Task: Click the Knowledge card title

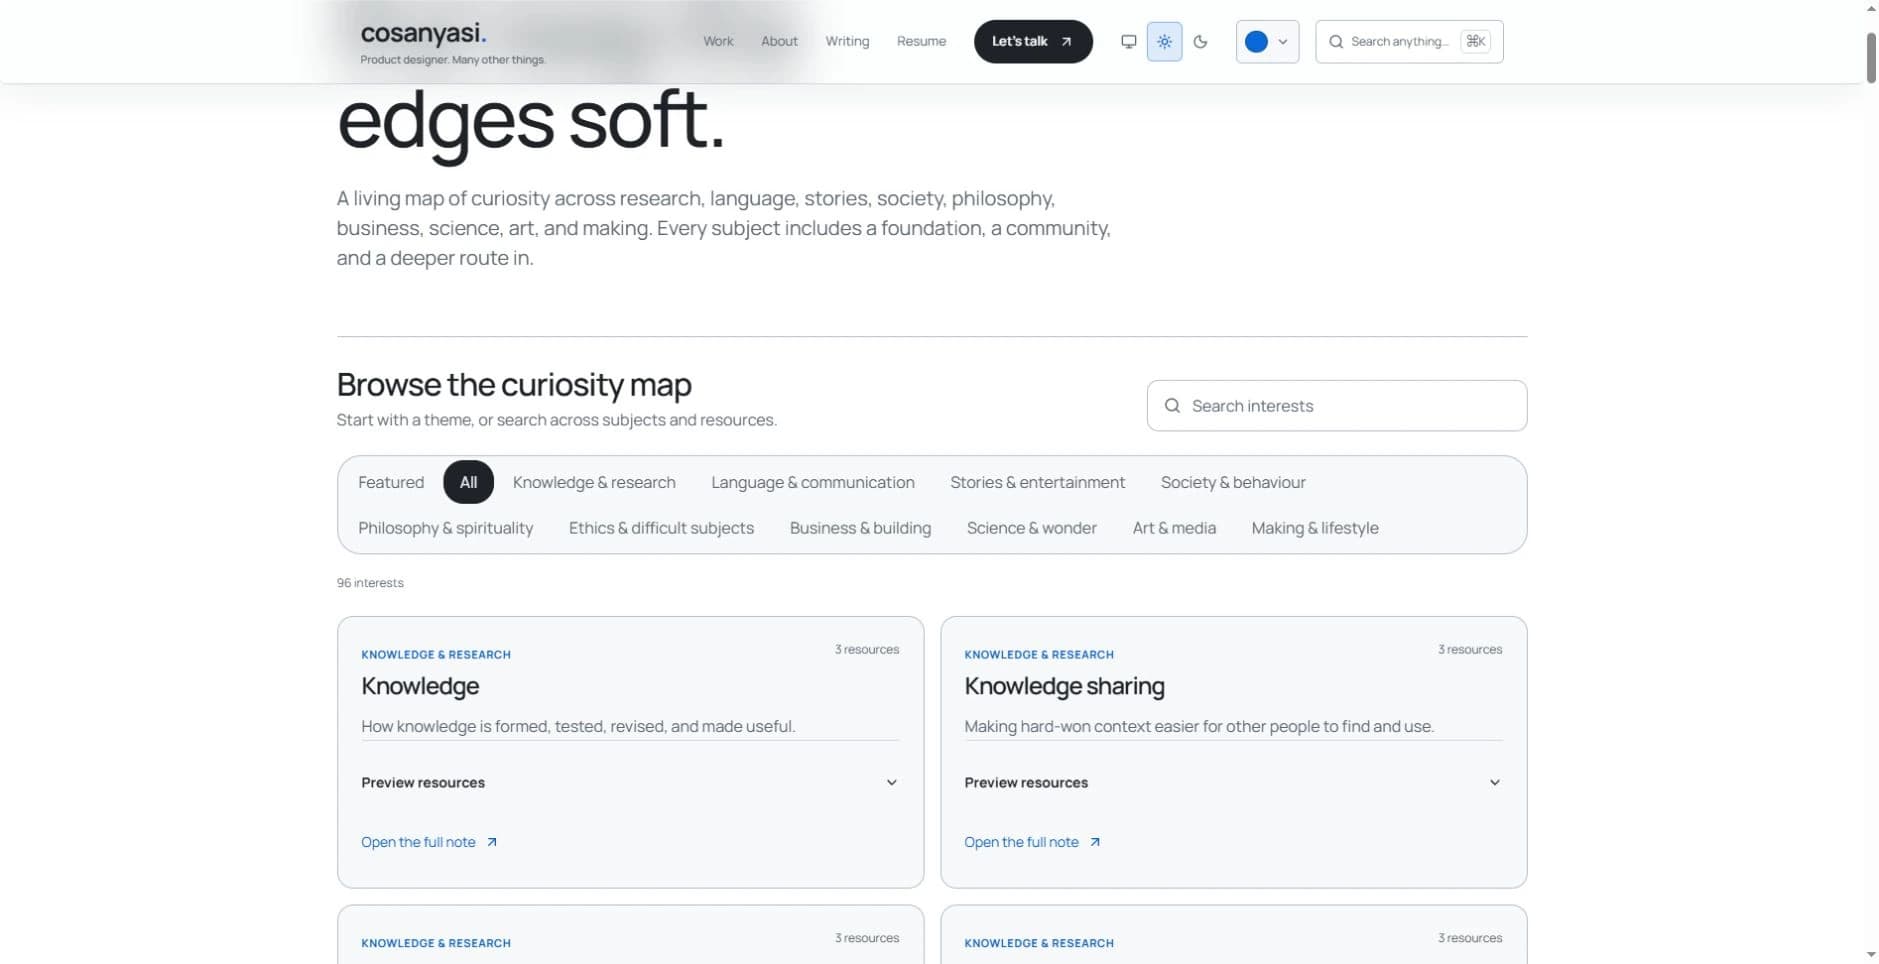Action: coord(420,686)
